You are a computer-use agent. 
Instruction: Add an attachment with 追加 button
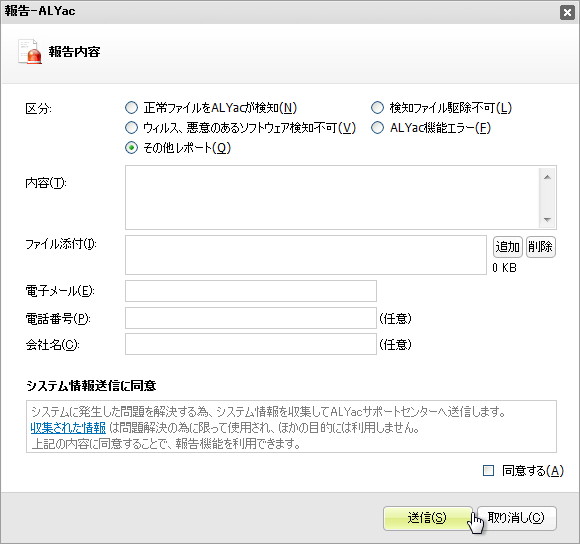(x=508, y=247)
